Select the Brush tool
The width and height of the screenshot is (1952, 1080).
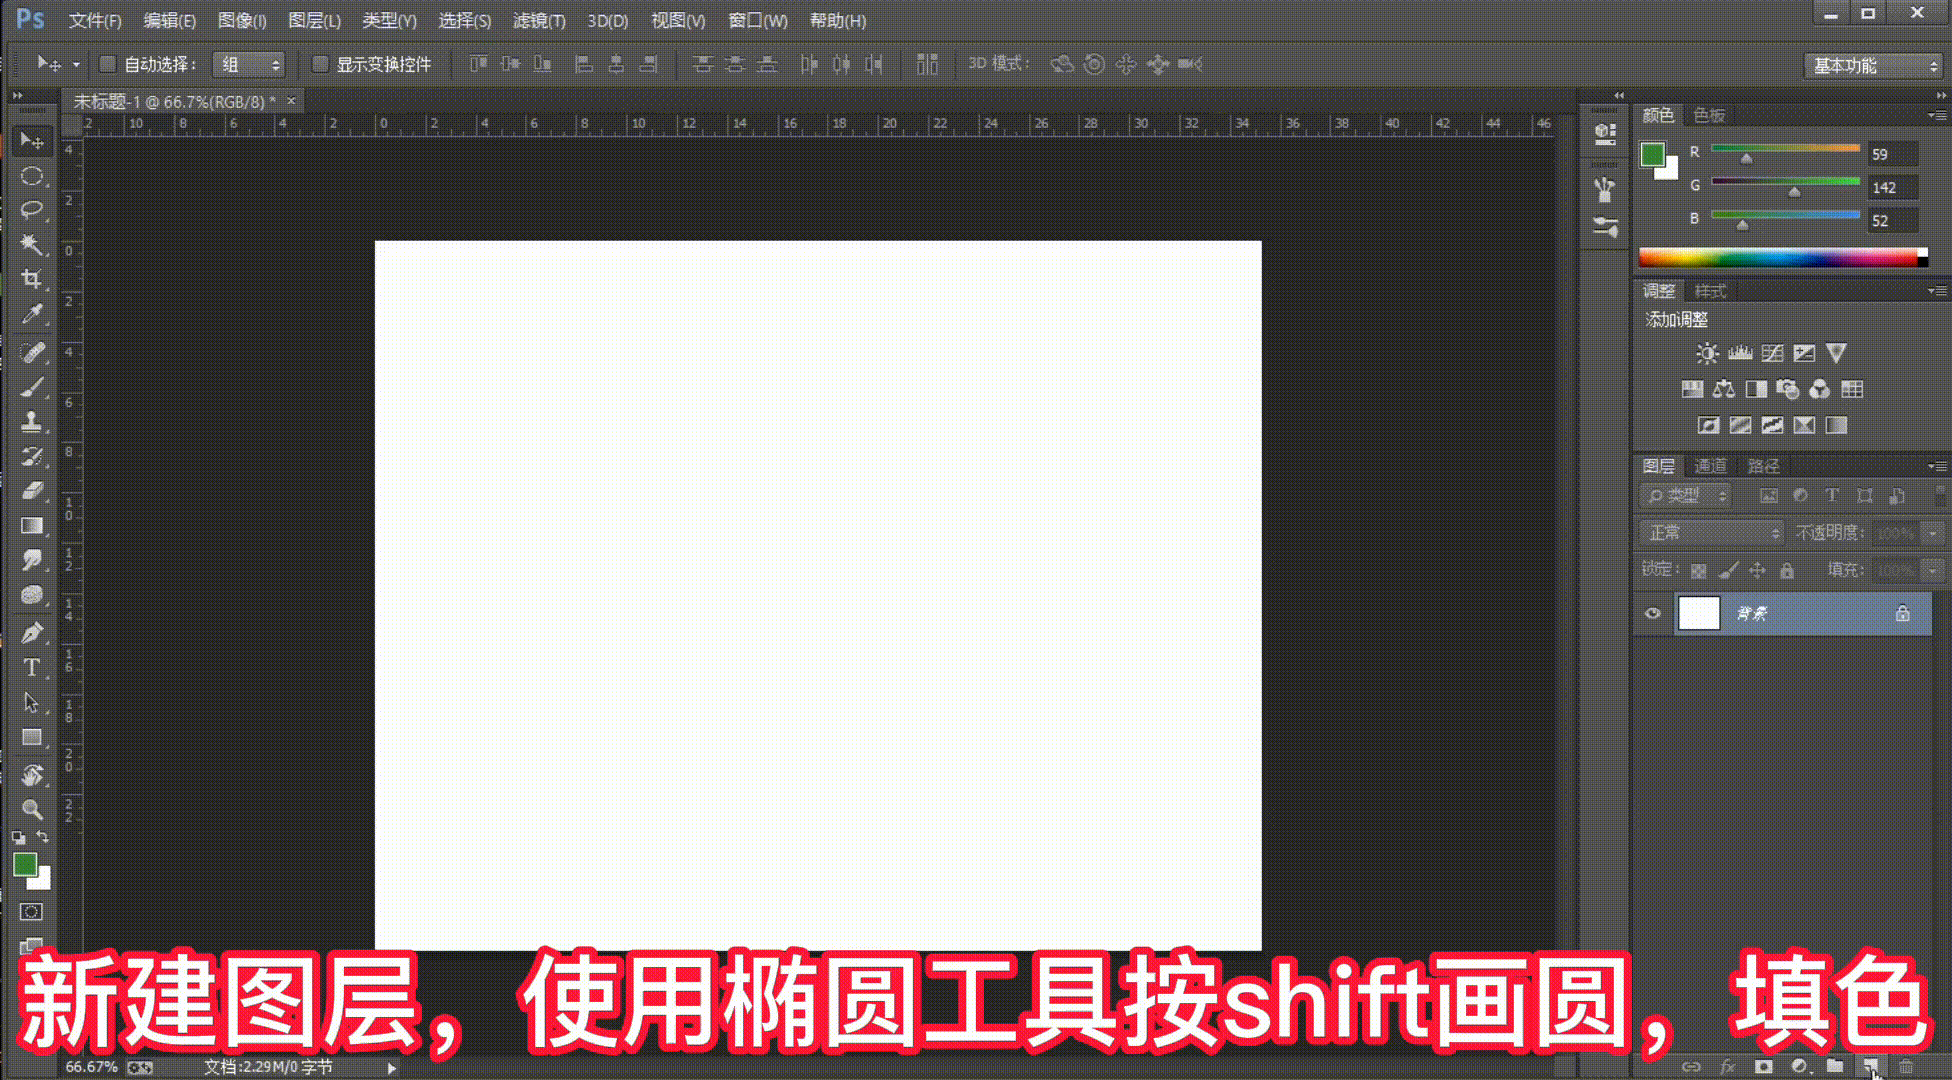click(x=32, y=387)
